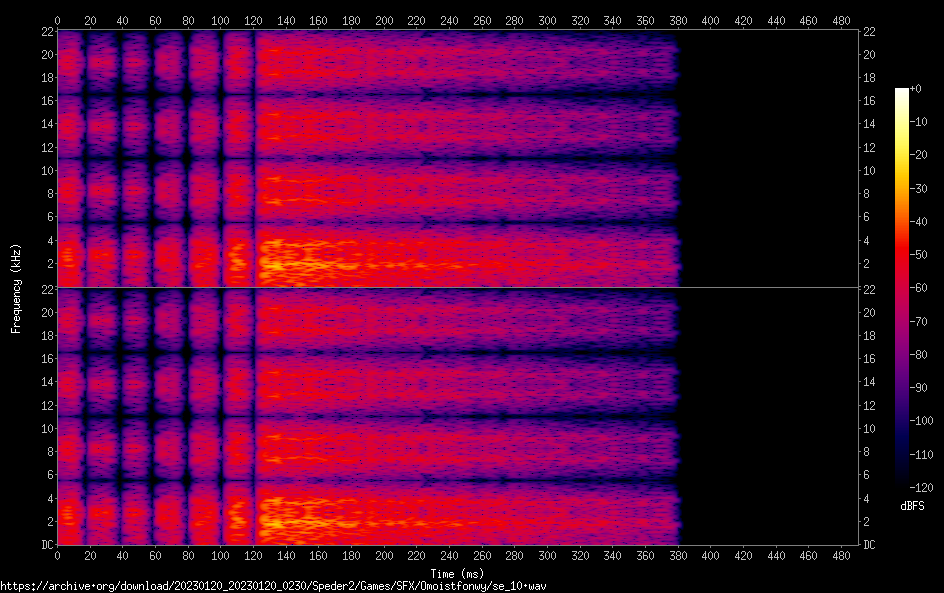Click the "Time (ms)" axis title
The width and height of the screenshot is (944, 593).
pyautogui.click(x=457, y=573)
